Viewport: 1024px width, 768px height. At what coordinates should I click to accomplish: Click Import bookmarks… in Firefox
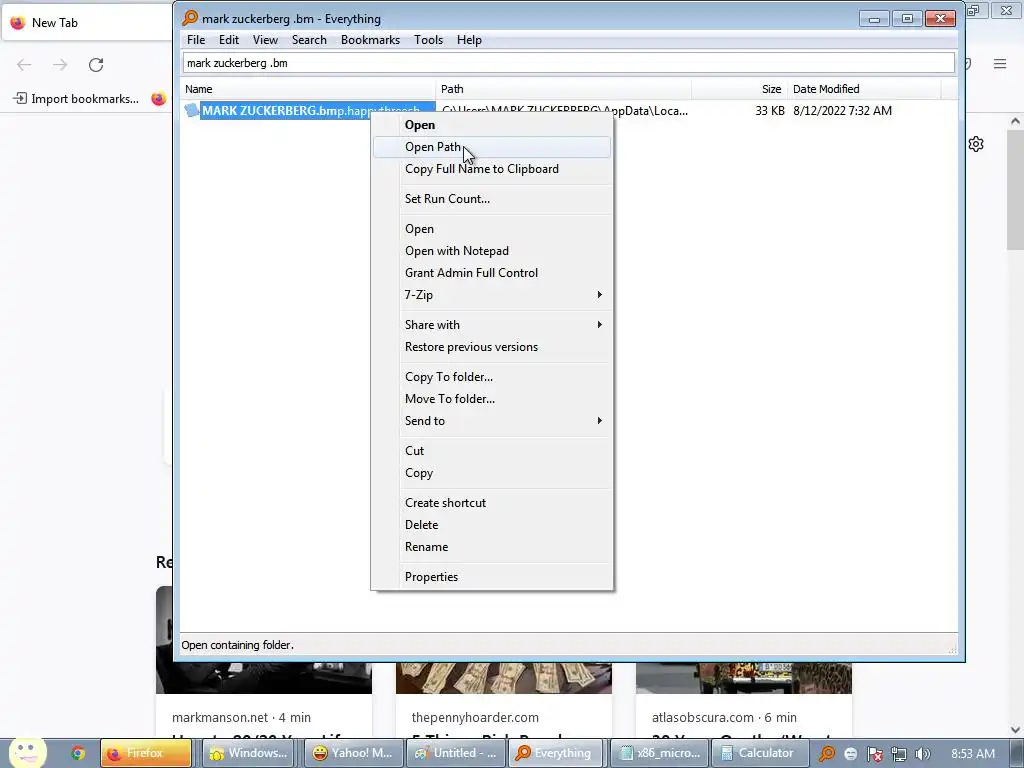pos(76,99)
